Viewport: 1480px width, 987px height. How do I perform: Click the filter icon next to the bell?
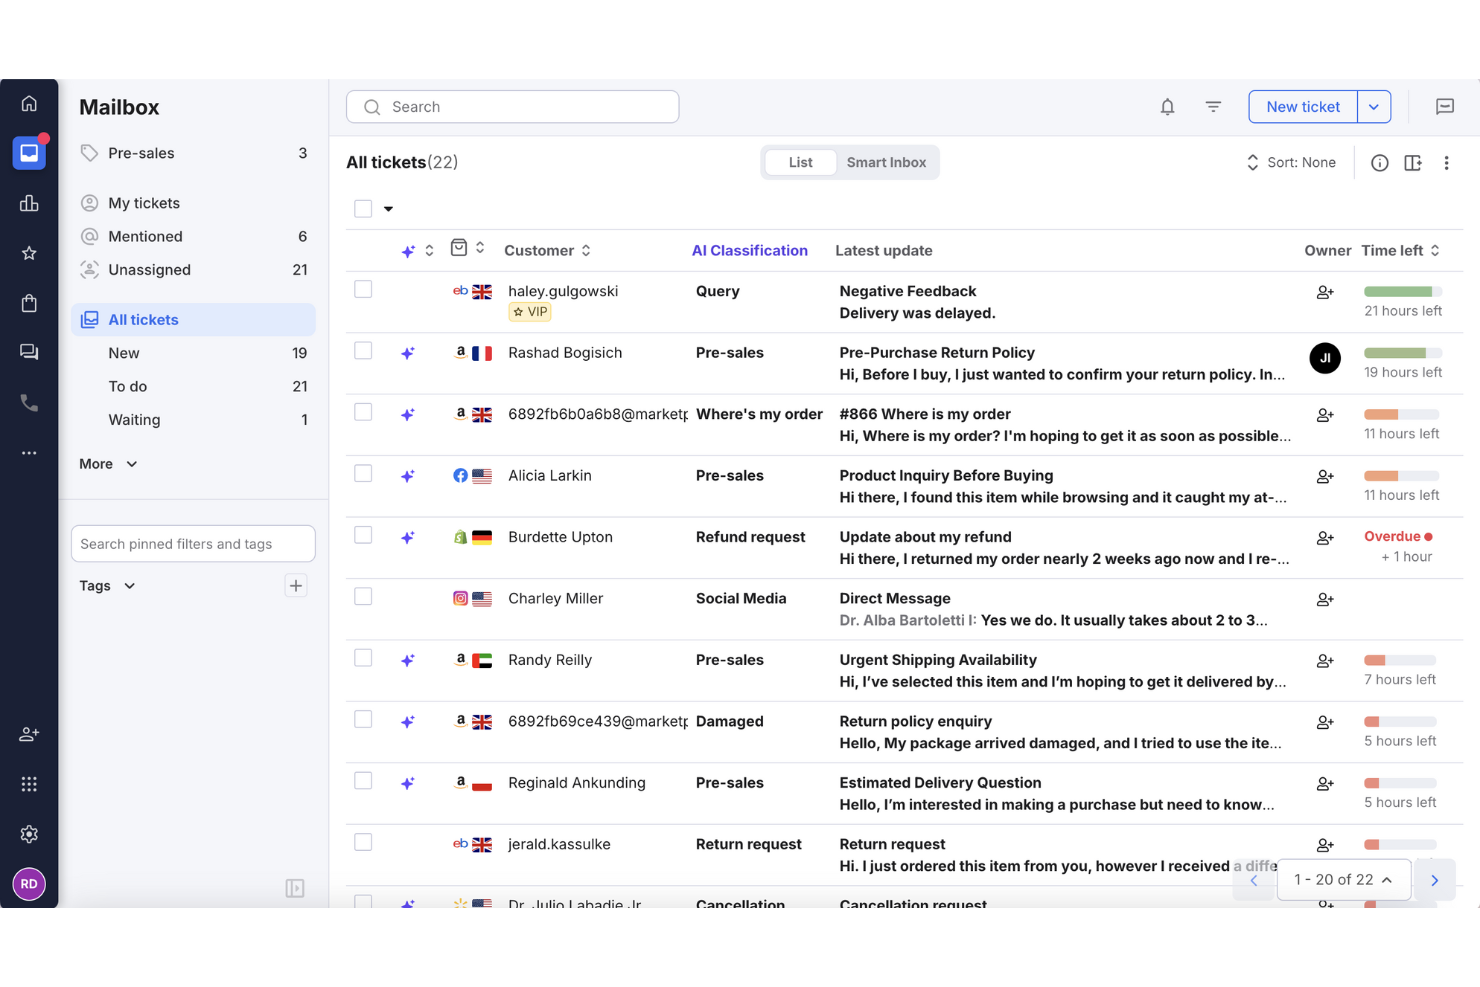point(1213,106)
